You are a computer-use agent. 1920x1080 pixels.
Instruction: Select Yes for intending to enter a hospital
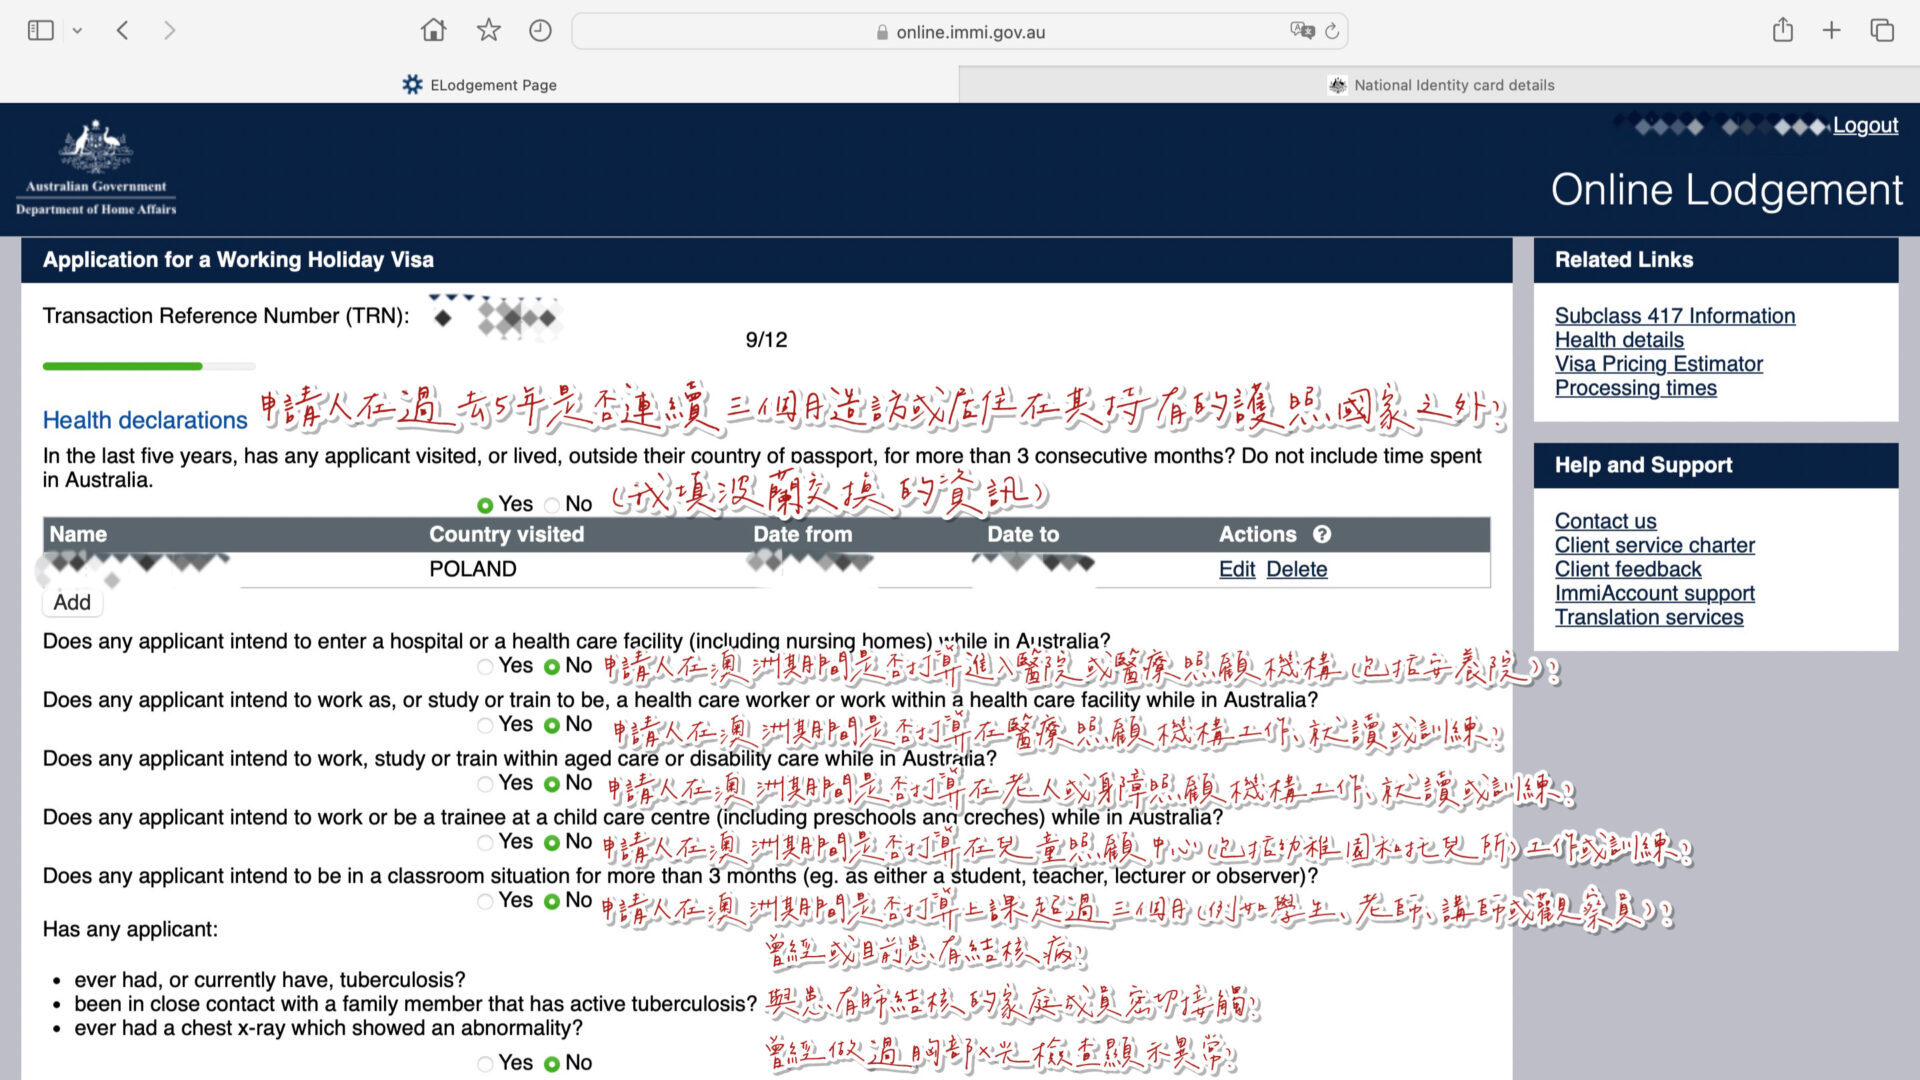485,666
